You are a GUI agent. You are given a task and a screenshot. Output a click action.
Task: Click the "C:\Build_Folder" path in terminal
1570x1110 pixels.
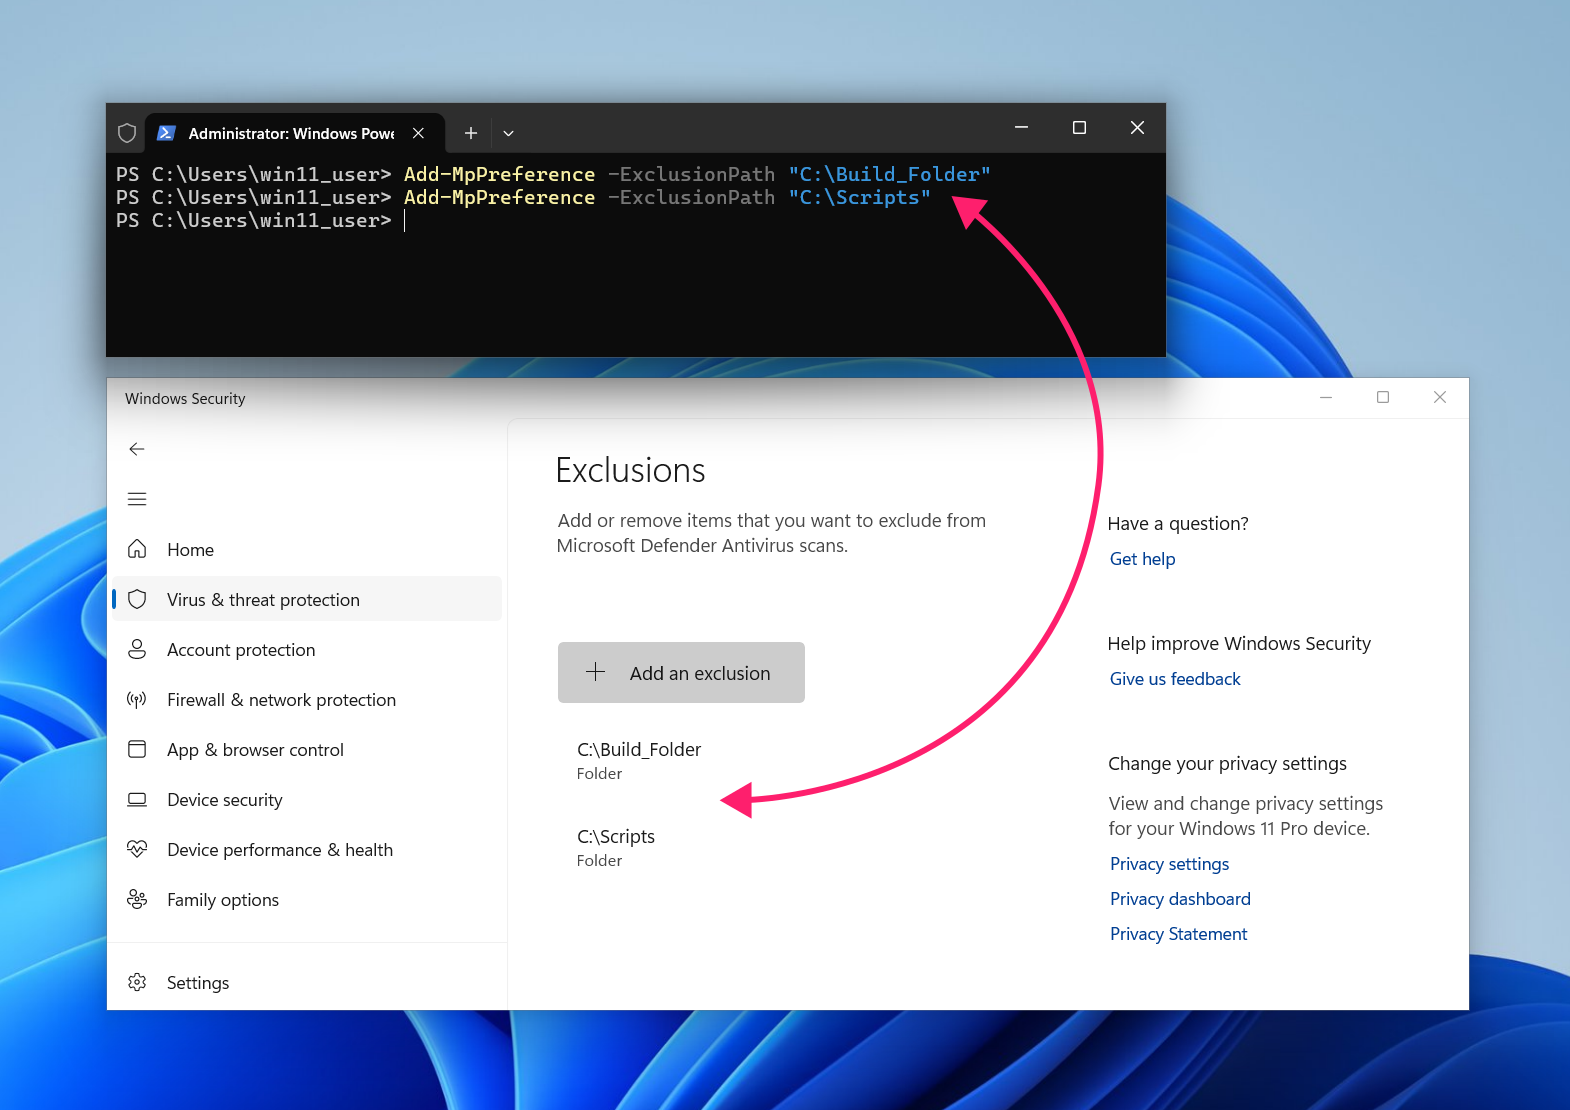tap(889, 174)
